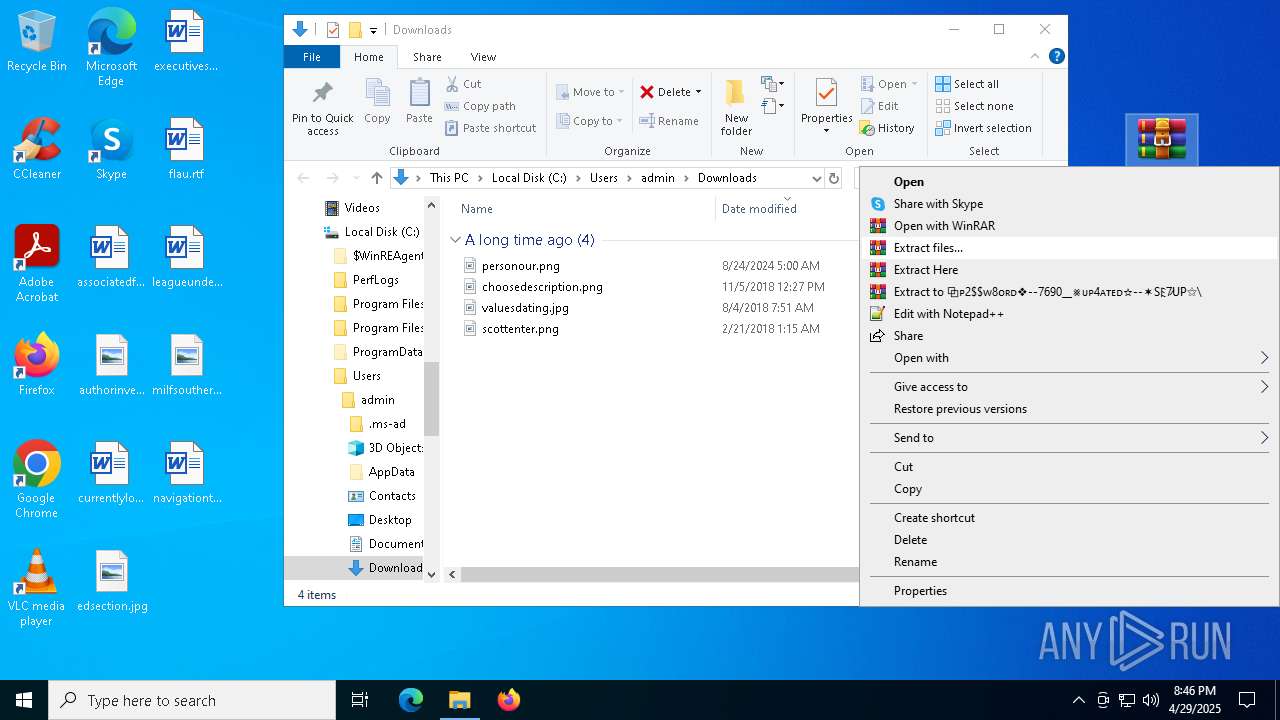Image resolution: width=1280 pixels, height=720 pixels.
Task: Sort by Date modified column
Action: pyautogui.click(x=759, y=209)
